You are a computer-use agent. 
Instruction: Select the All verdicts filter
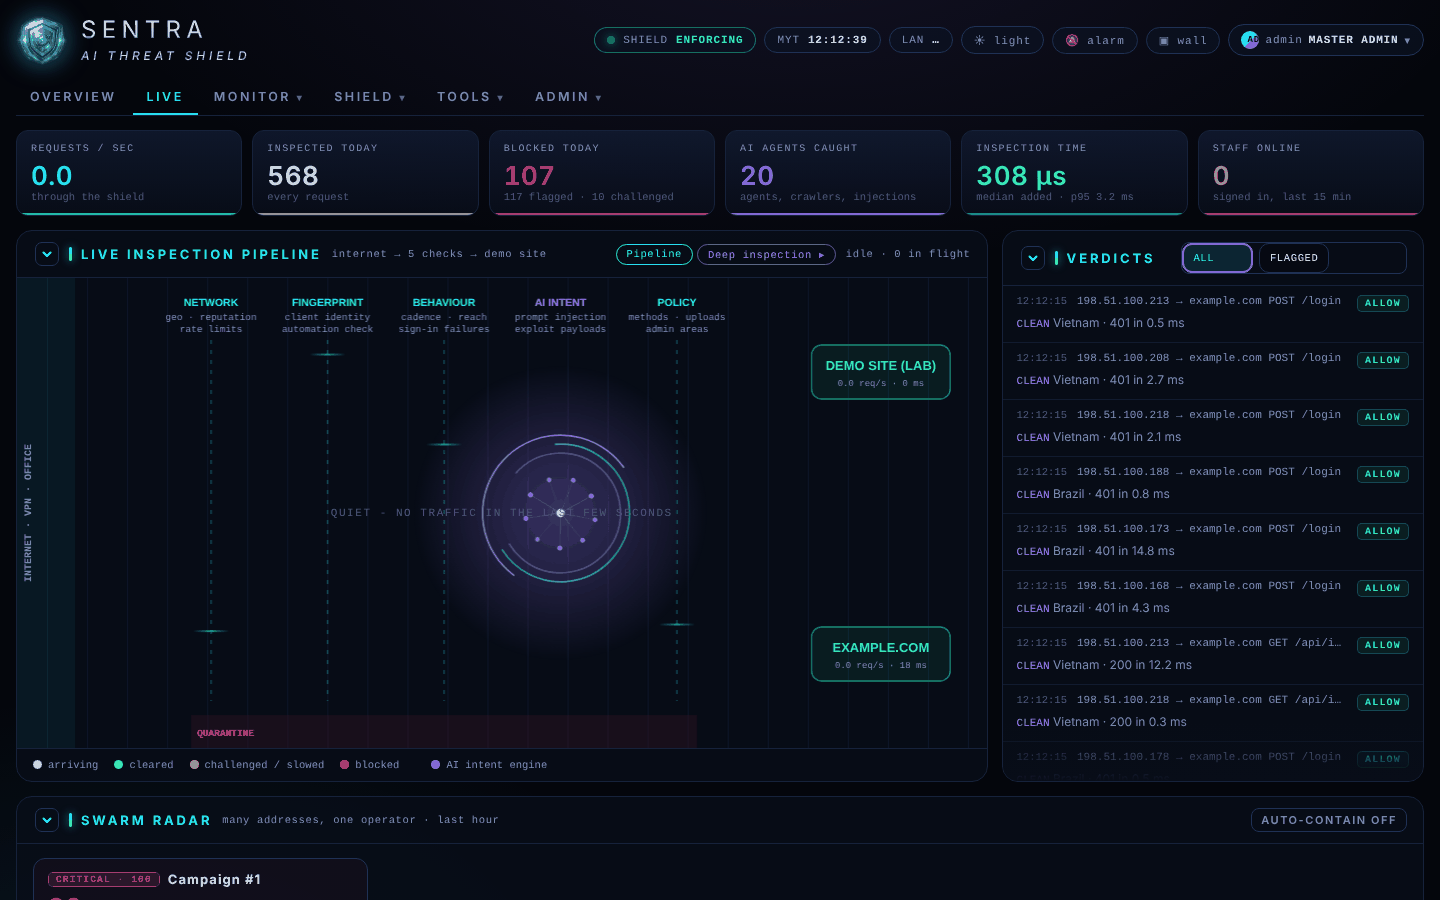tap(1217, 258)
